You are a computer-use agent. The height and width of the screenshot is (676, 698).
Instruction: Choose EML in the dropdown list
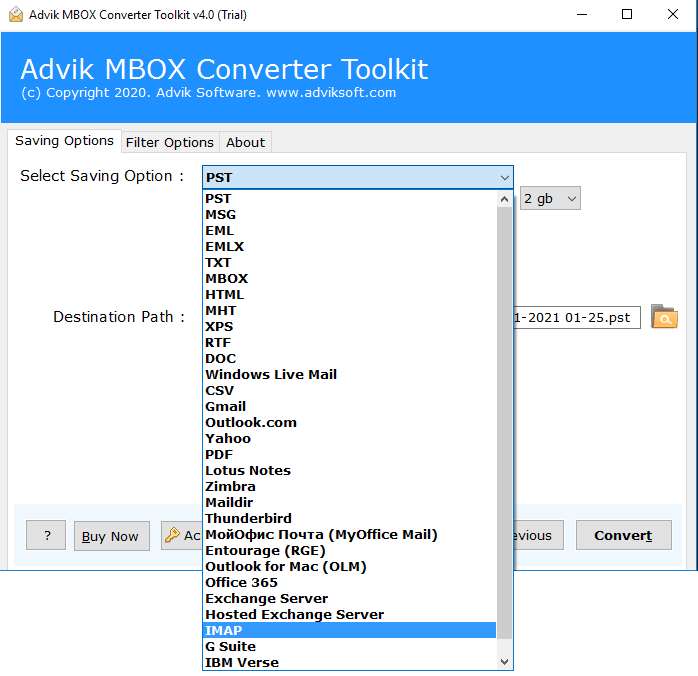click(349, 231)
